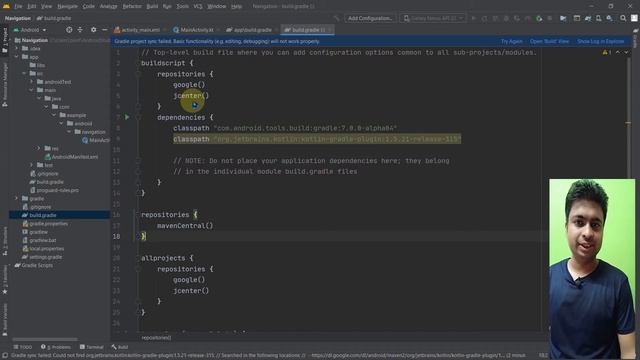Click the Search Everywhere magnifier icon
Viewport: 640px width, 360px height.
point(623,18)
